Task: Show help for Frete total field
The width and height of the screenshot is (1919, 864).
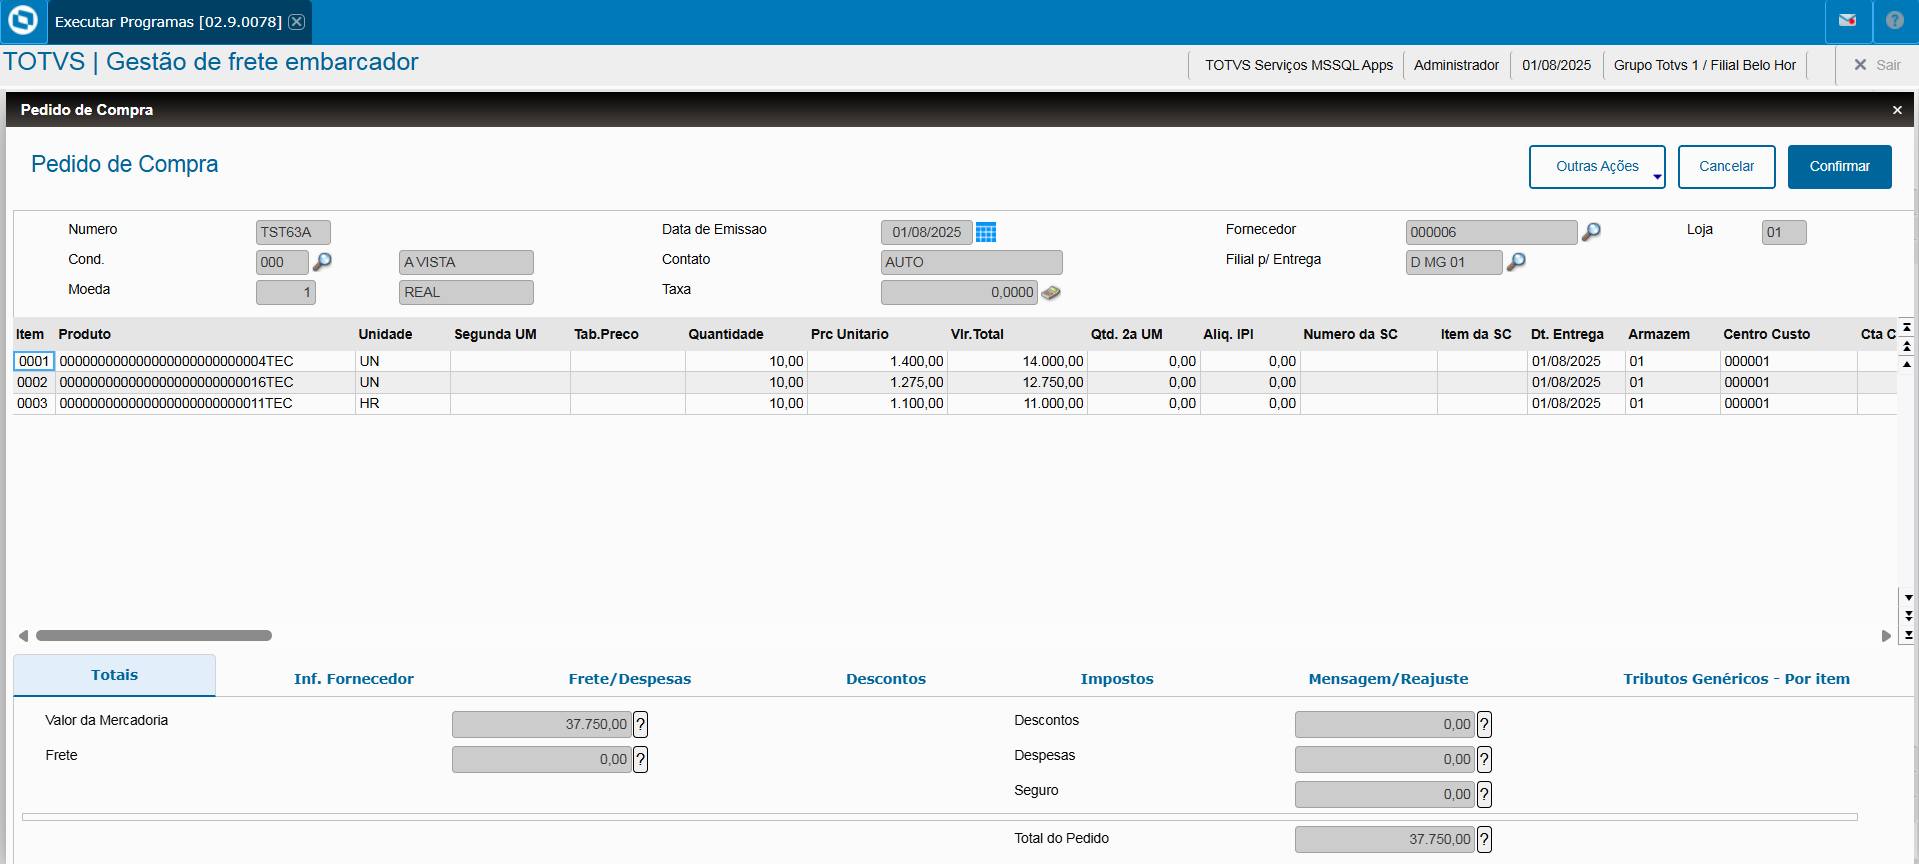Action: [641, 759]
